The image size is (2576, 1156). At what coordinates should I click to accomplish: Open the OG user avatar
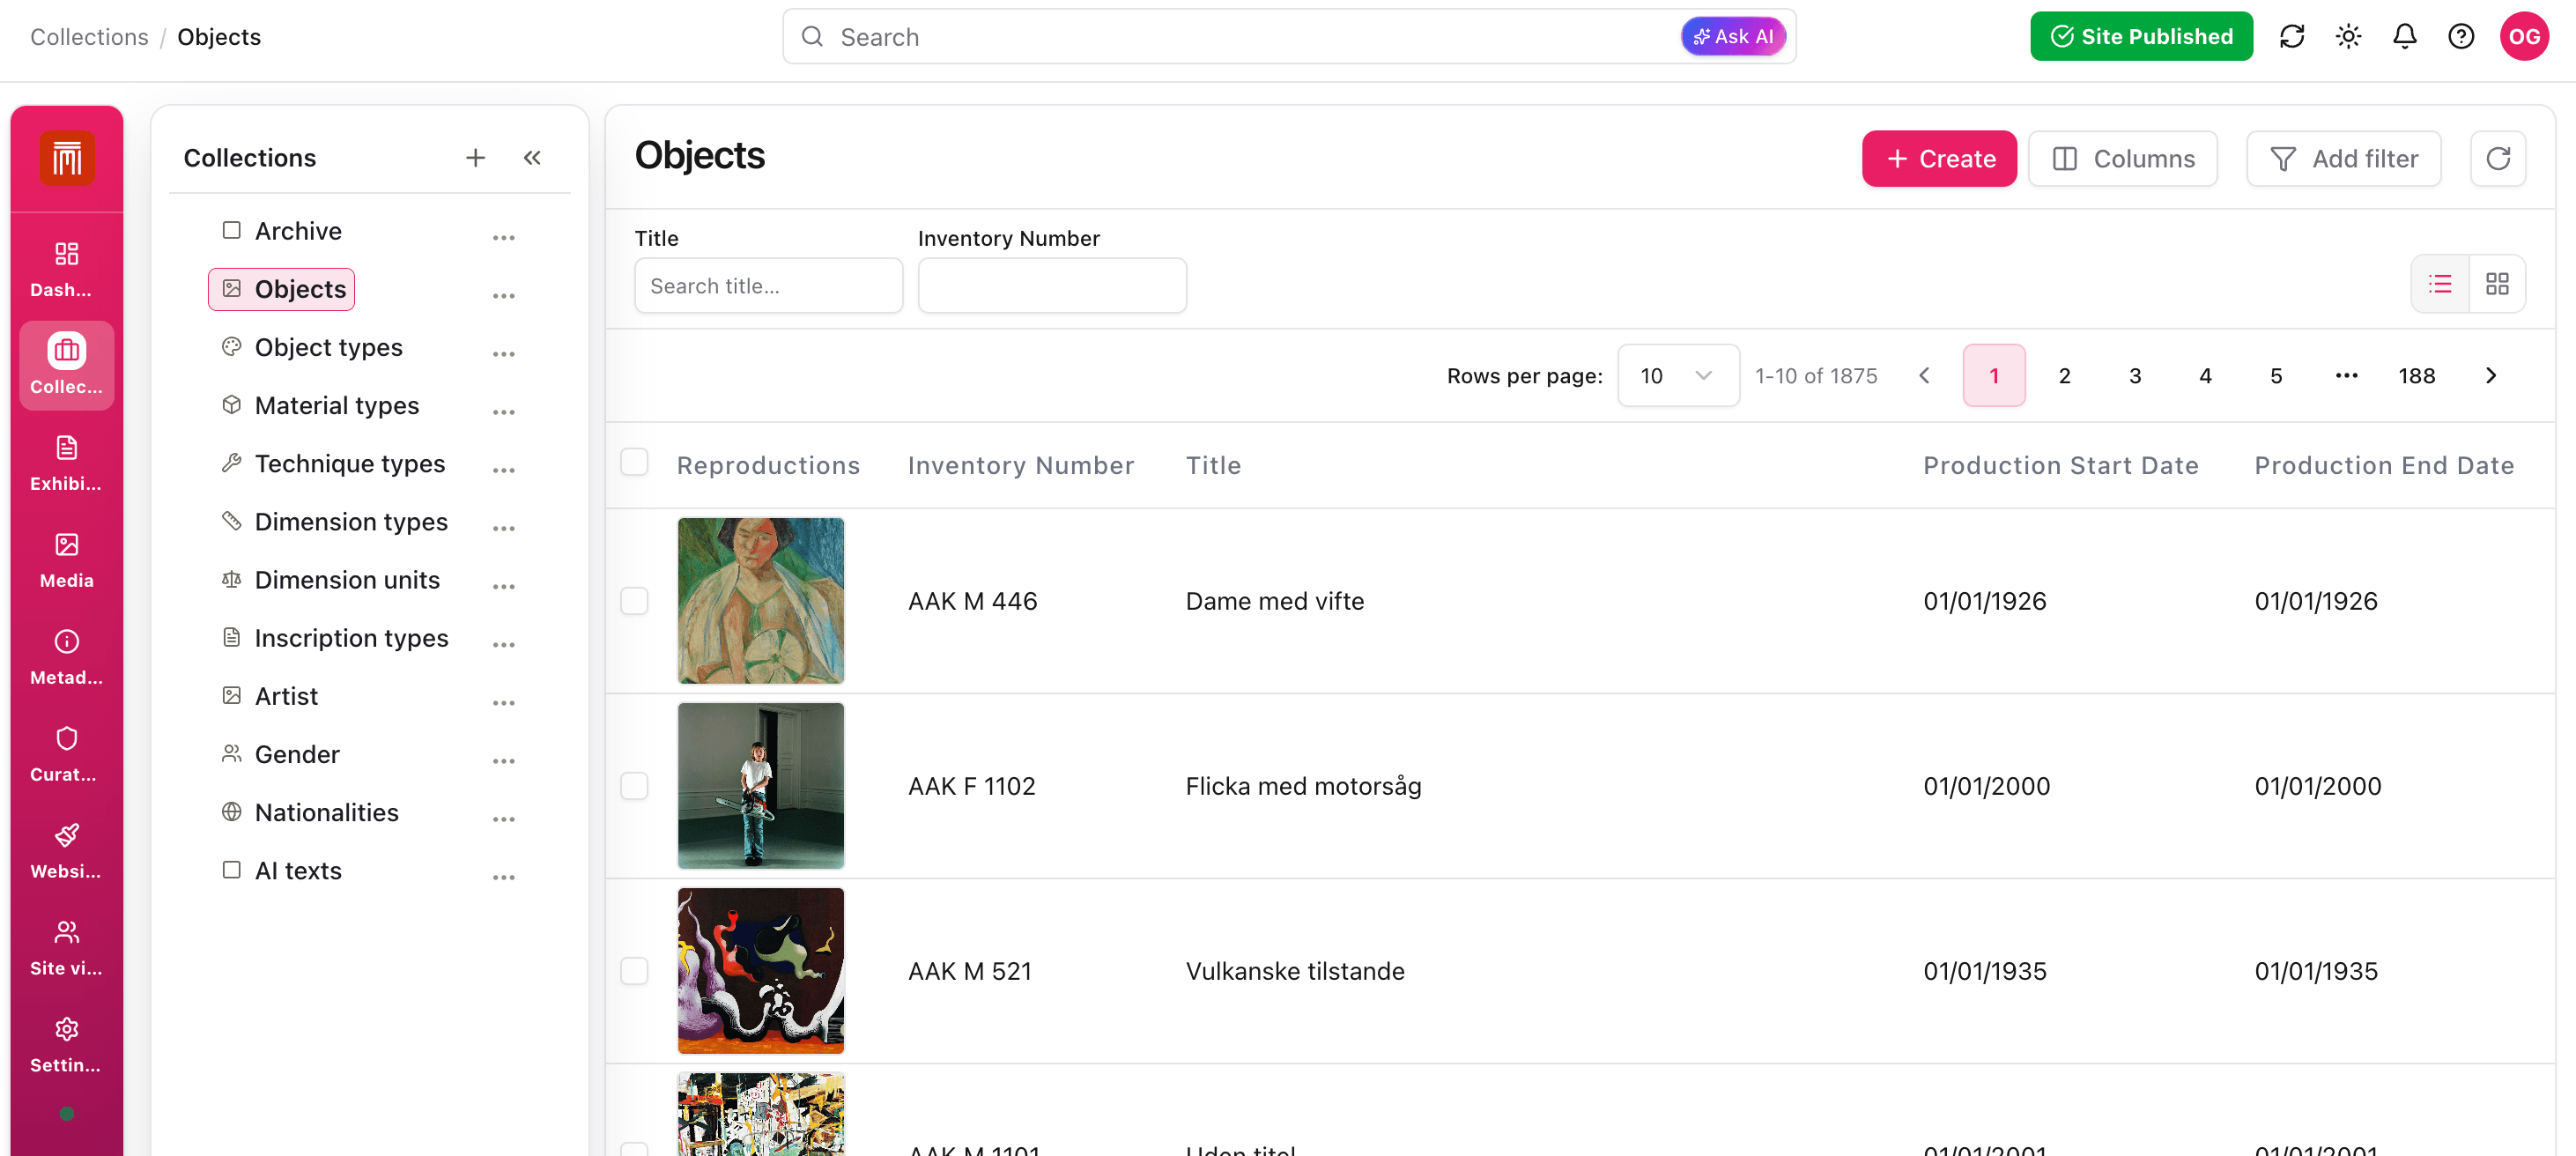click(2524, 37)
